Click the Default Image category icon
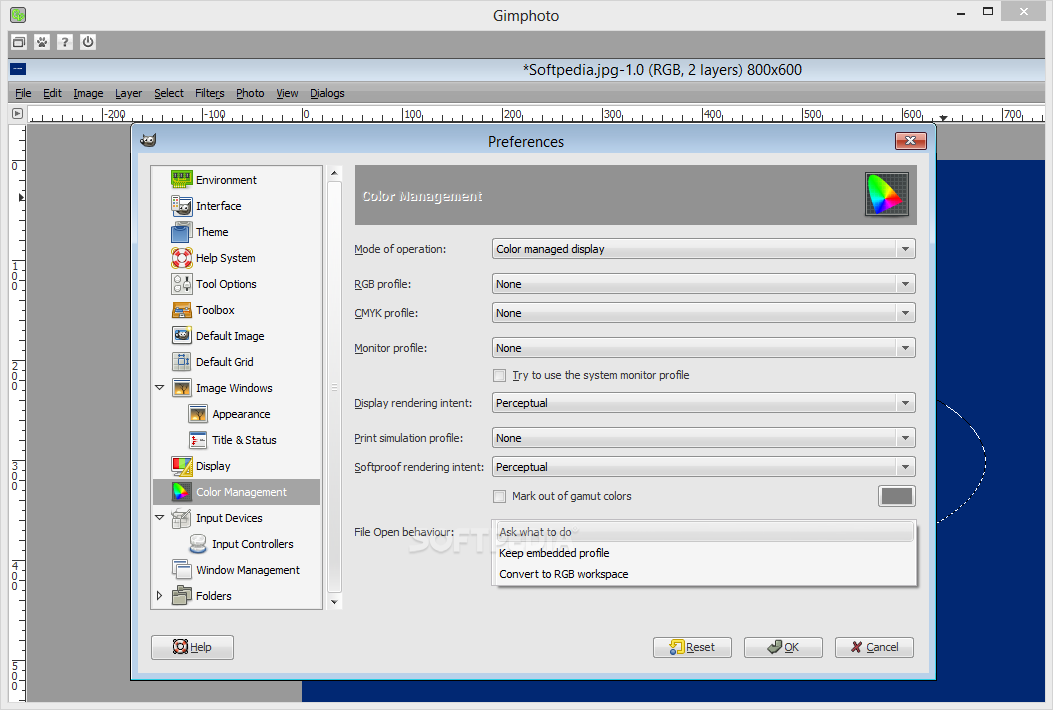The image size is (1053, 710). pos(181,335)
